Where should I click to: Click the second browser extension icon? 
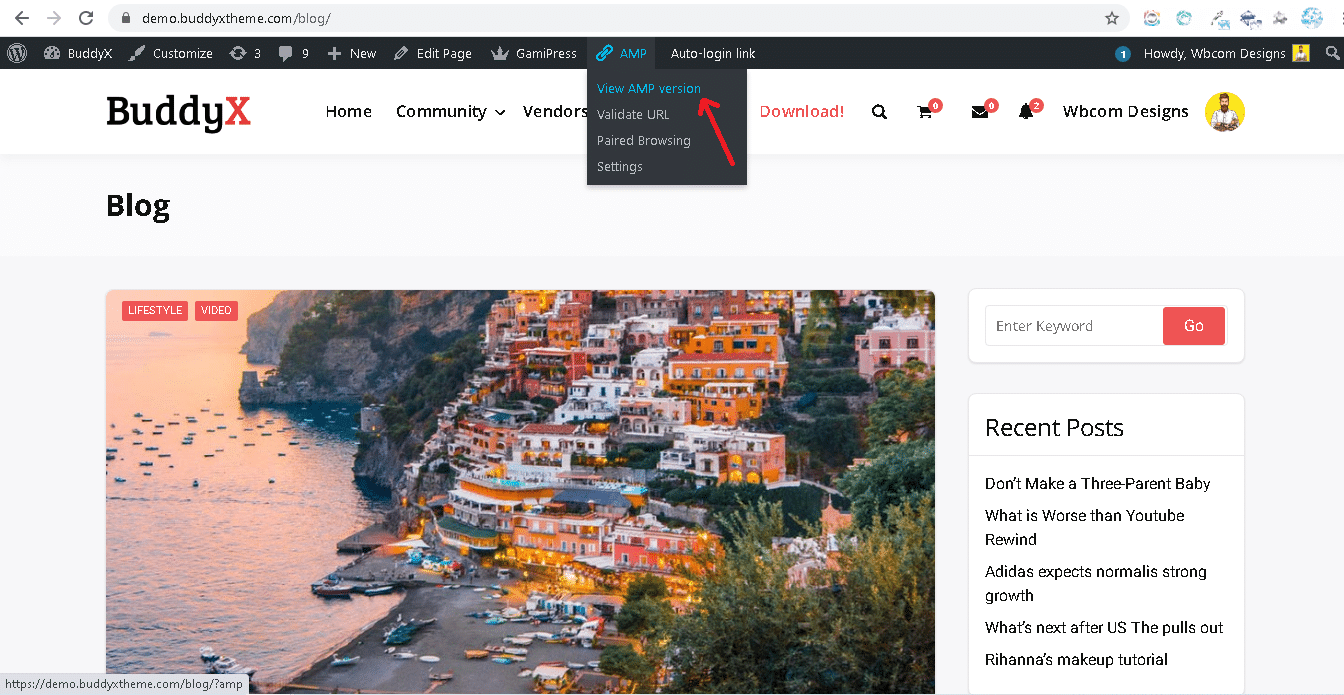tap(1184, 18)
